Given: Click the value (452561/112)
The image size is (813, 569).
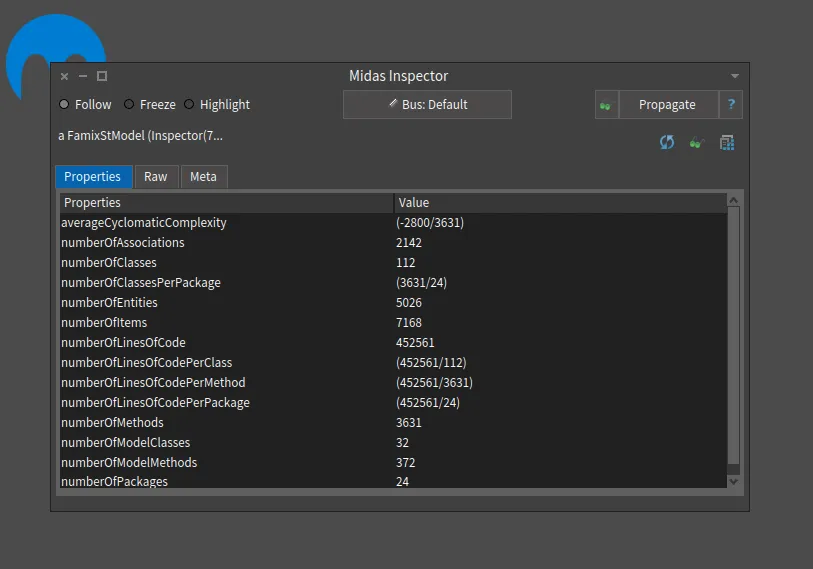Looking at the screenshot, I should (431, 363).
